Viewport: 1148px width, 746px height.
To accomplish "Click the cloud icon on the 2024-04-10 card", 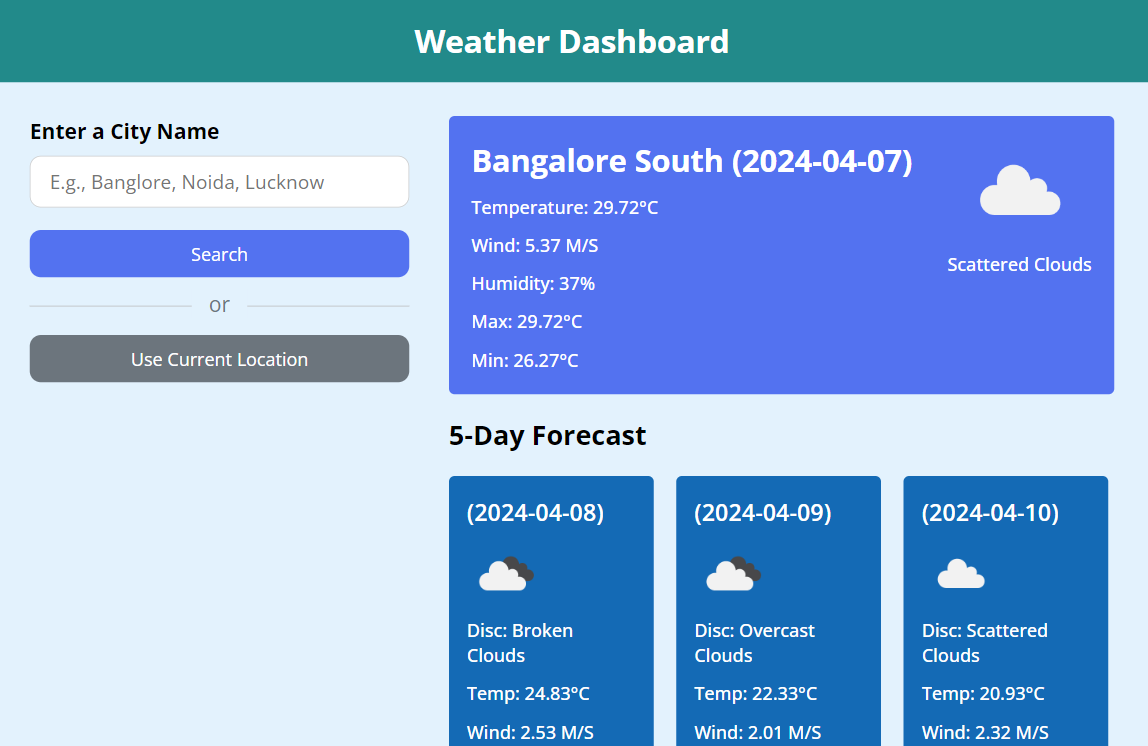I will 961,574.
